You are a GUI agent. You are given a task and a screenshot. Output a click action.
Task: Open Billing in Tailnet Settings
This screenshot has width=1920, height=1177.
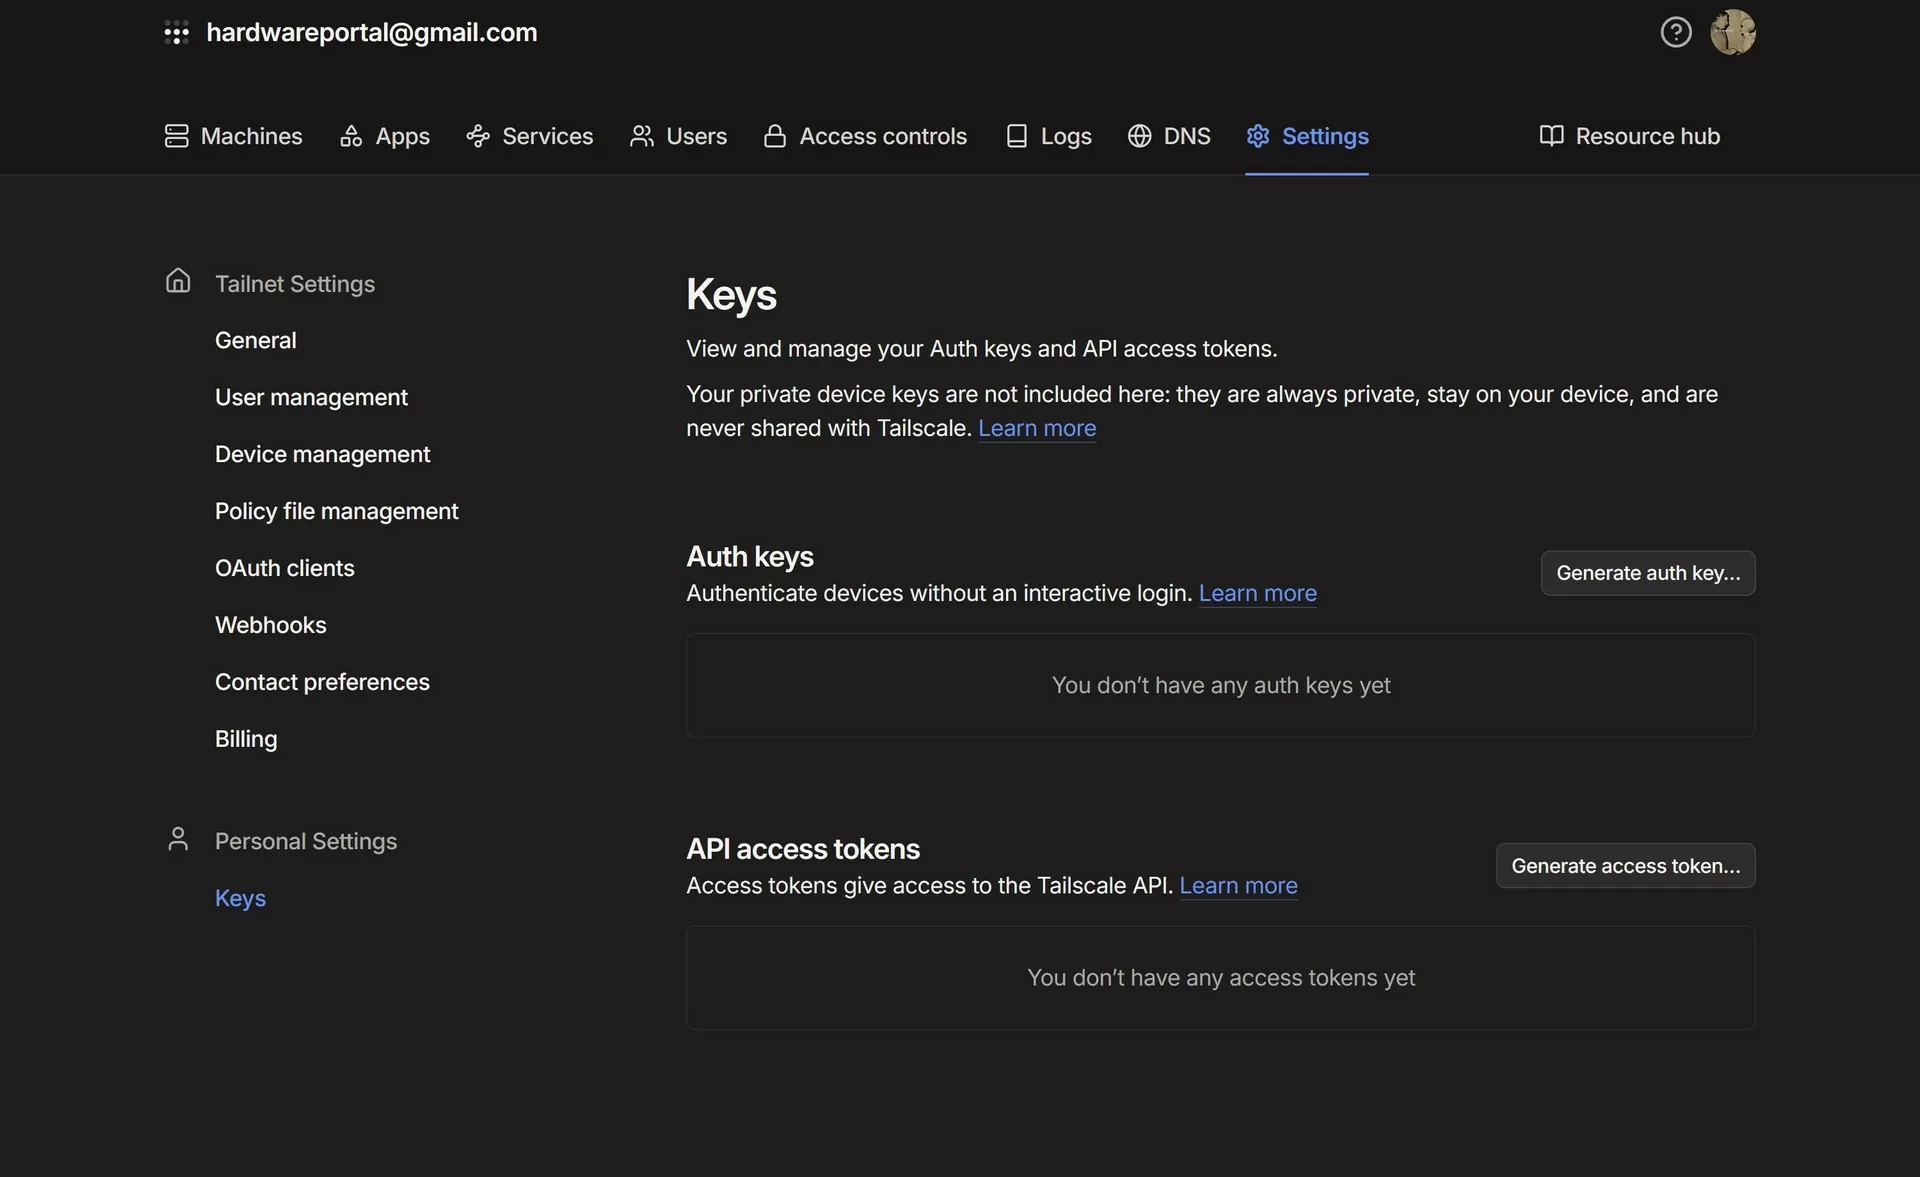[x=246, y=739]
